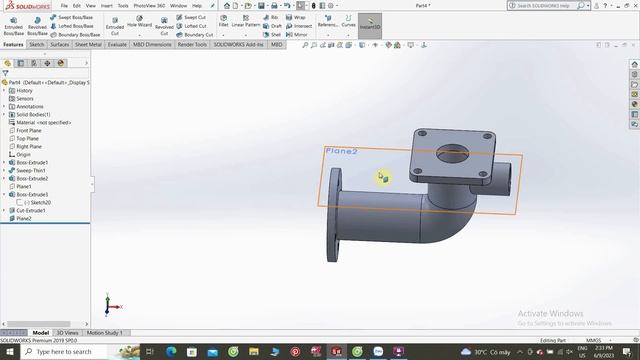Expand the History tree node
Screen dimensions: 640x360
pos(4,91)
